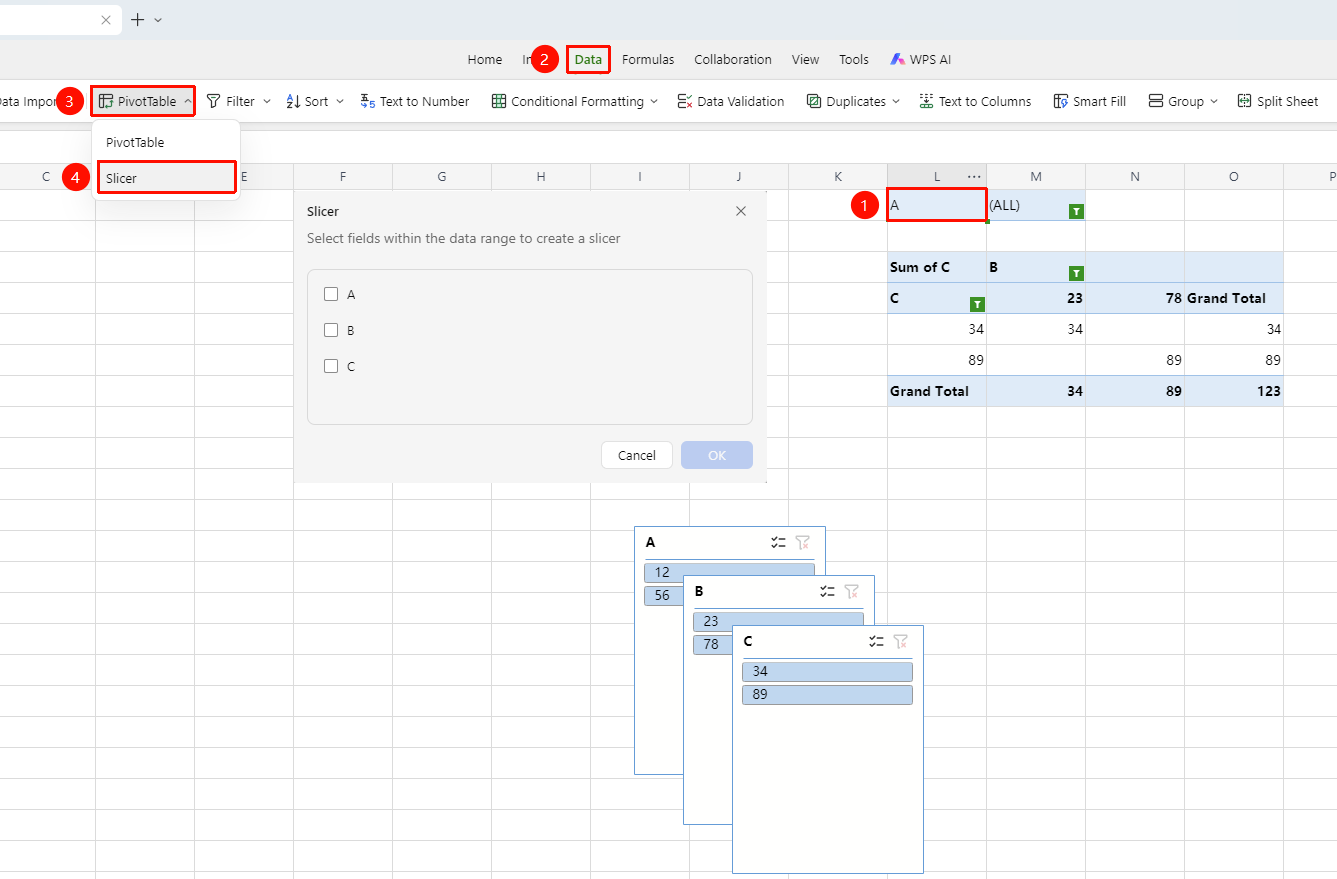
Task: Open the Collaboration tab
Action: [x=733, y=59]
